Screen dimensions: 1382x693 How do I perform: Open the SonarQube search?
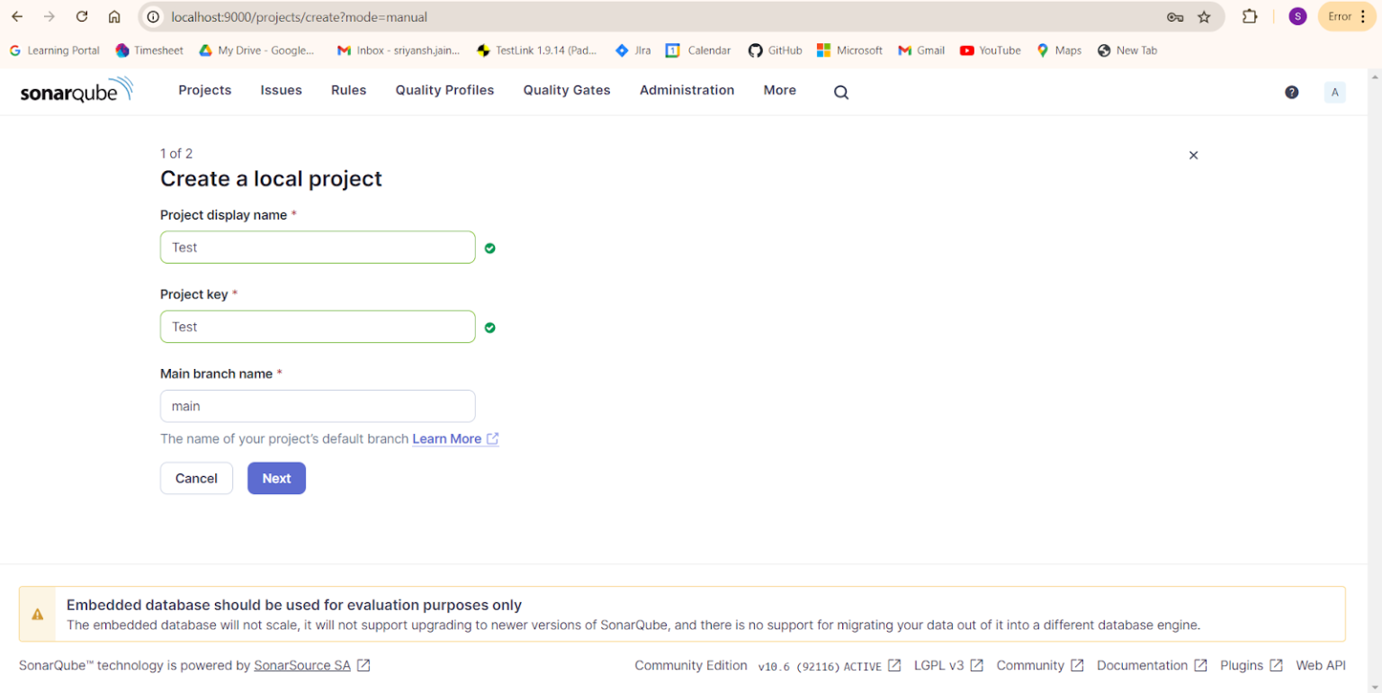pos(840,91)
